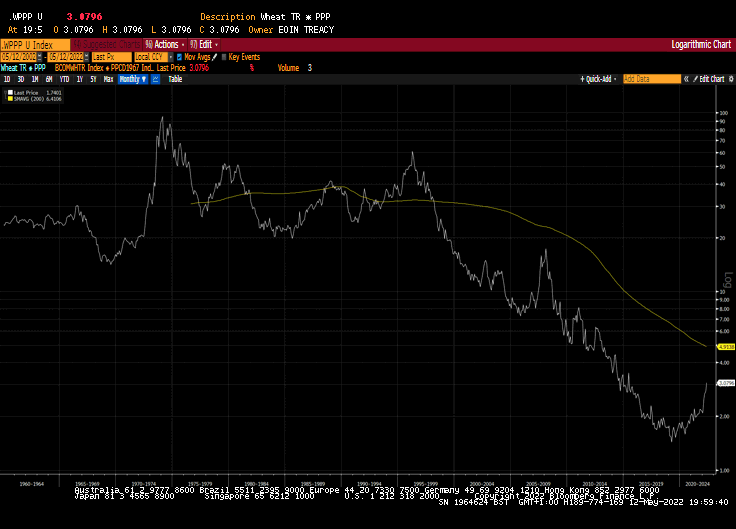The height and width of the screenshot is (529, 736).
Task: Click the Description Wheat TR * PPP header
Action: click(x=265, y=17)
